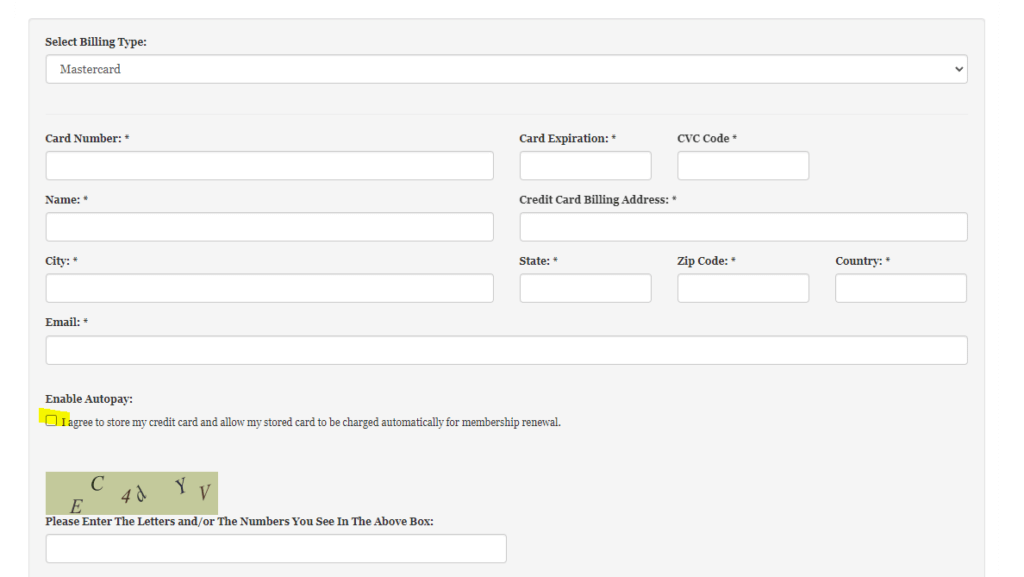Image resolution: width=1024 pixels, height=577 pixels.
Task: Select the State input box
Action: click(585, 288)
